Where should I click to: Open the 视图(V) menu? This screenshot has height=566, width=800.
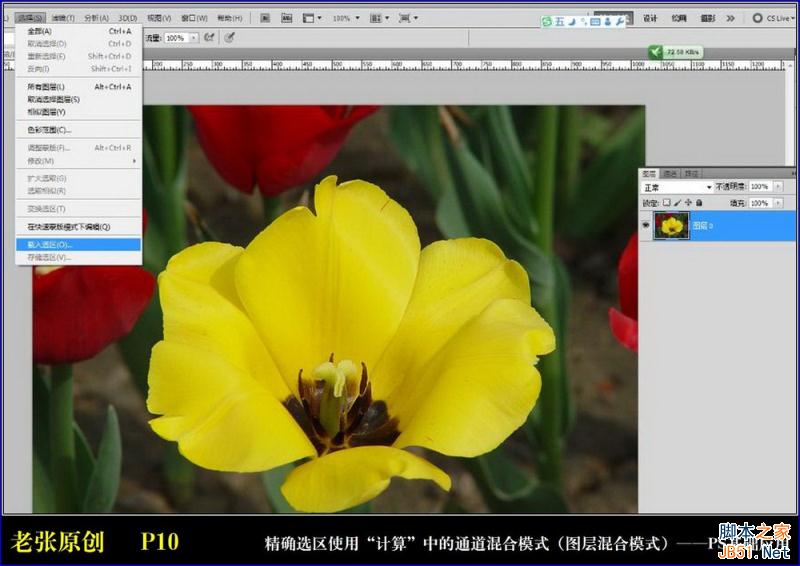tap(159, 18)
